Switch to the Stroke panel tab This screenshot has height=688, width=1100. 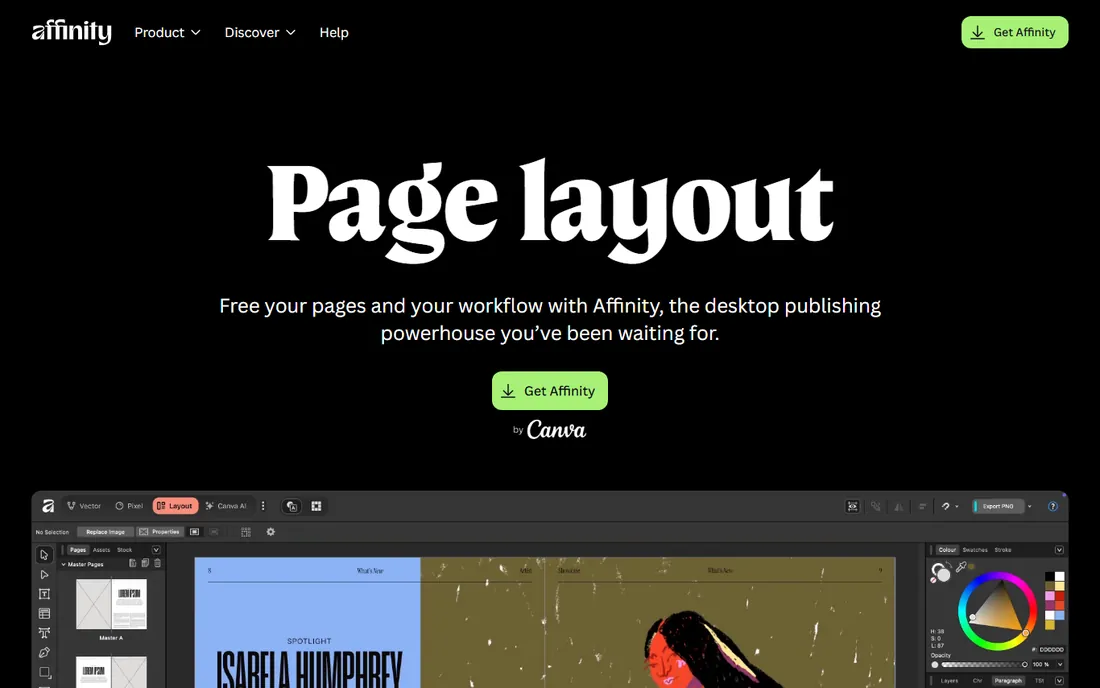click(1003, 550)
